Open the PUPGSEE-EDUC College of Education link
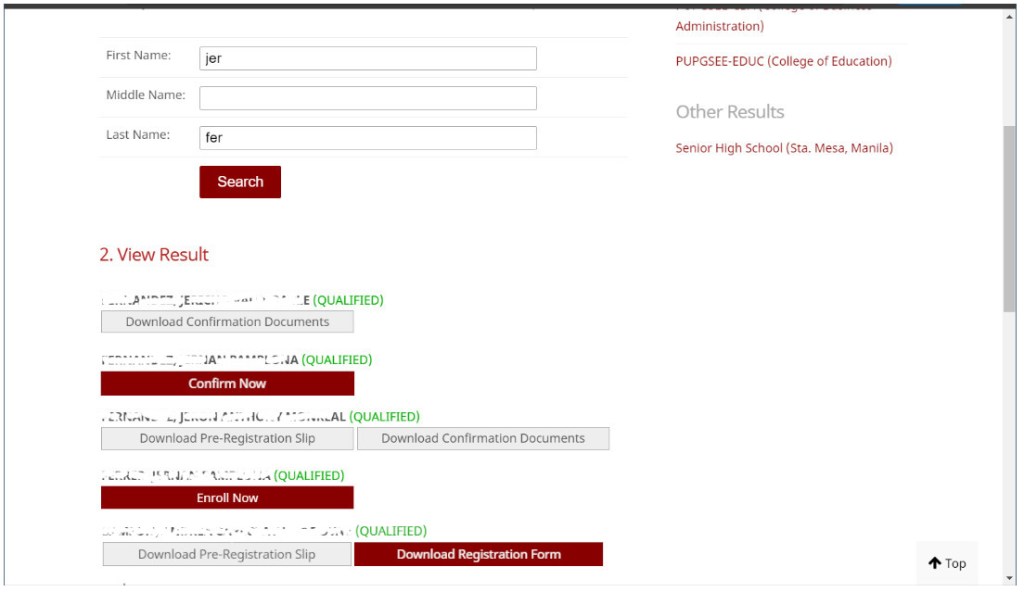This screenshot has width=1024, height=592. tap(783, 61)
